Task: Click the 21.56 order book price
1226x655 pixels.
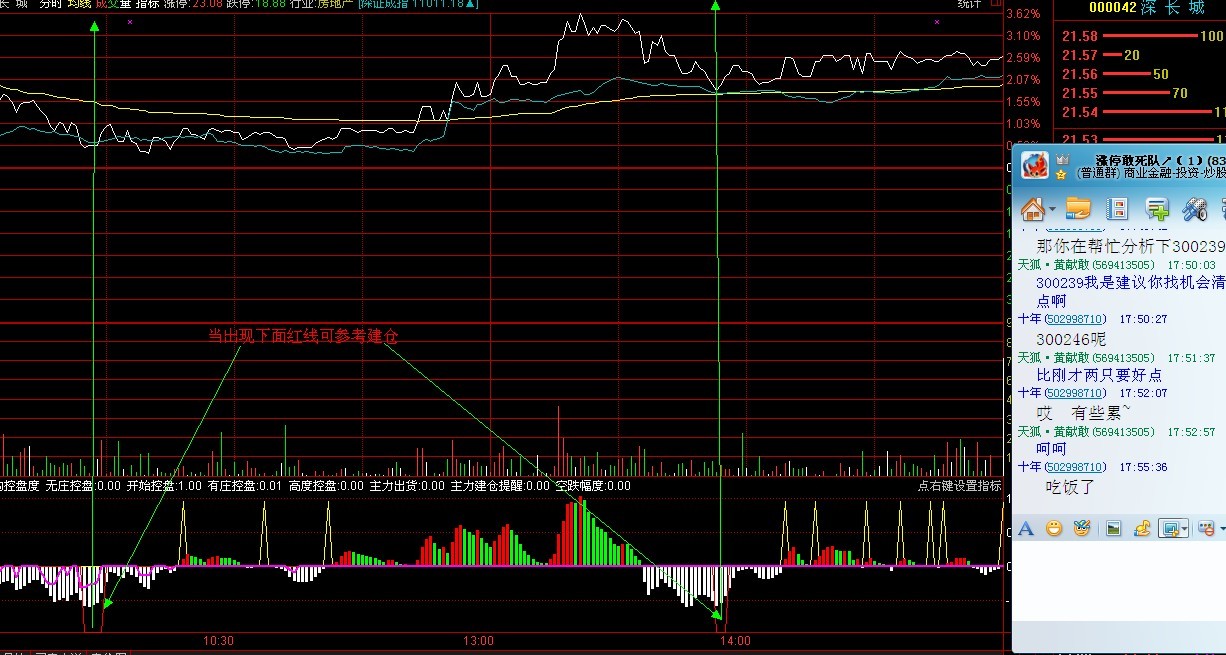Action: (x=1080, y=74)
